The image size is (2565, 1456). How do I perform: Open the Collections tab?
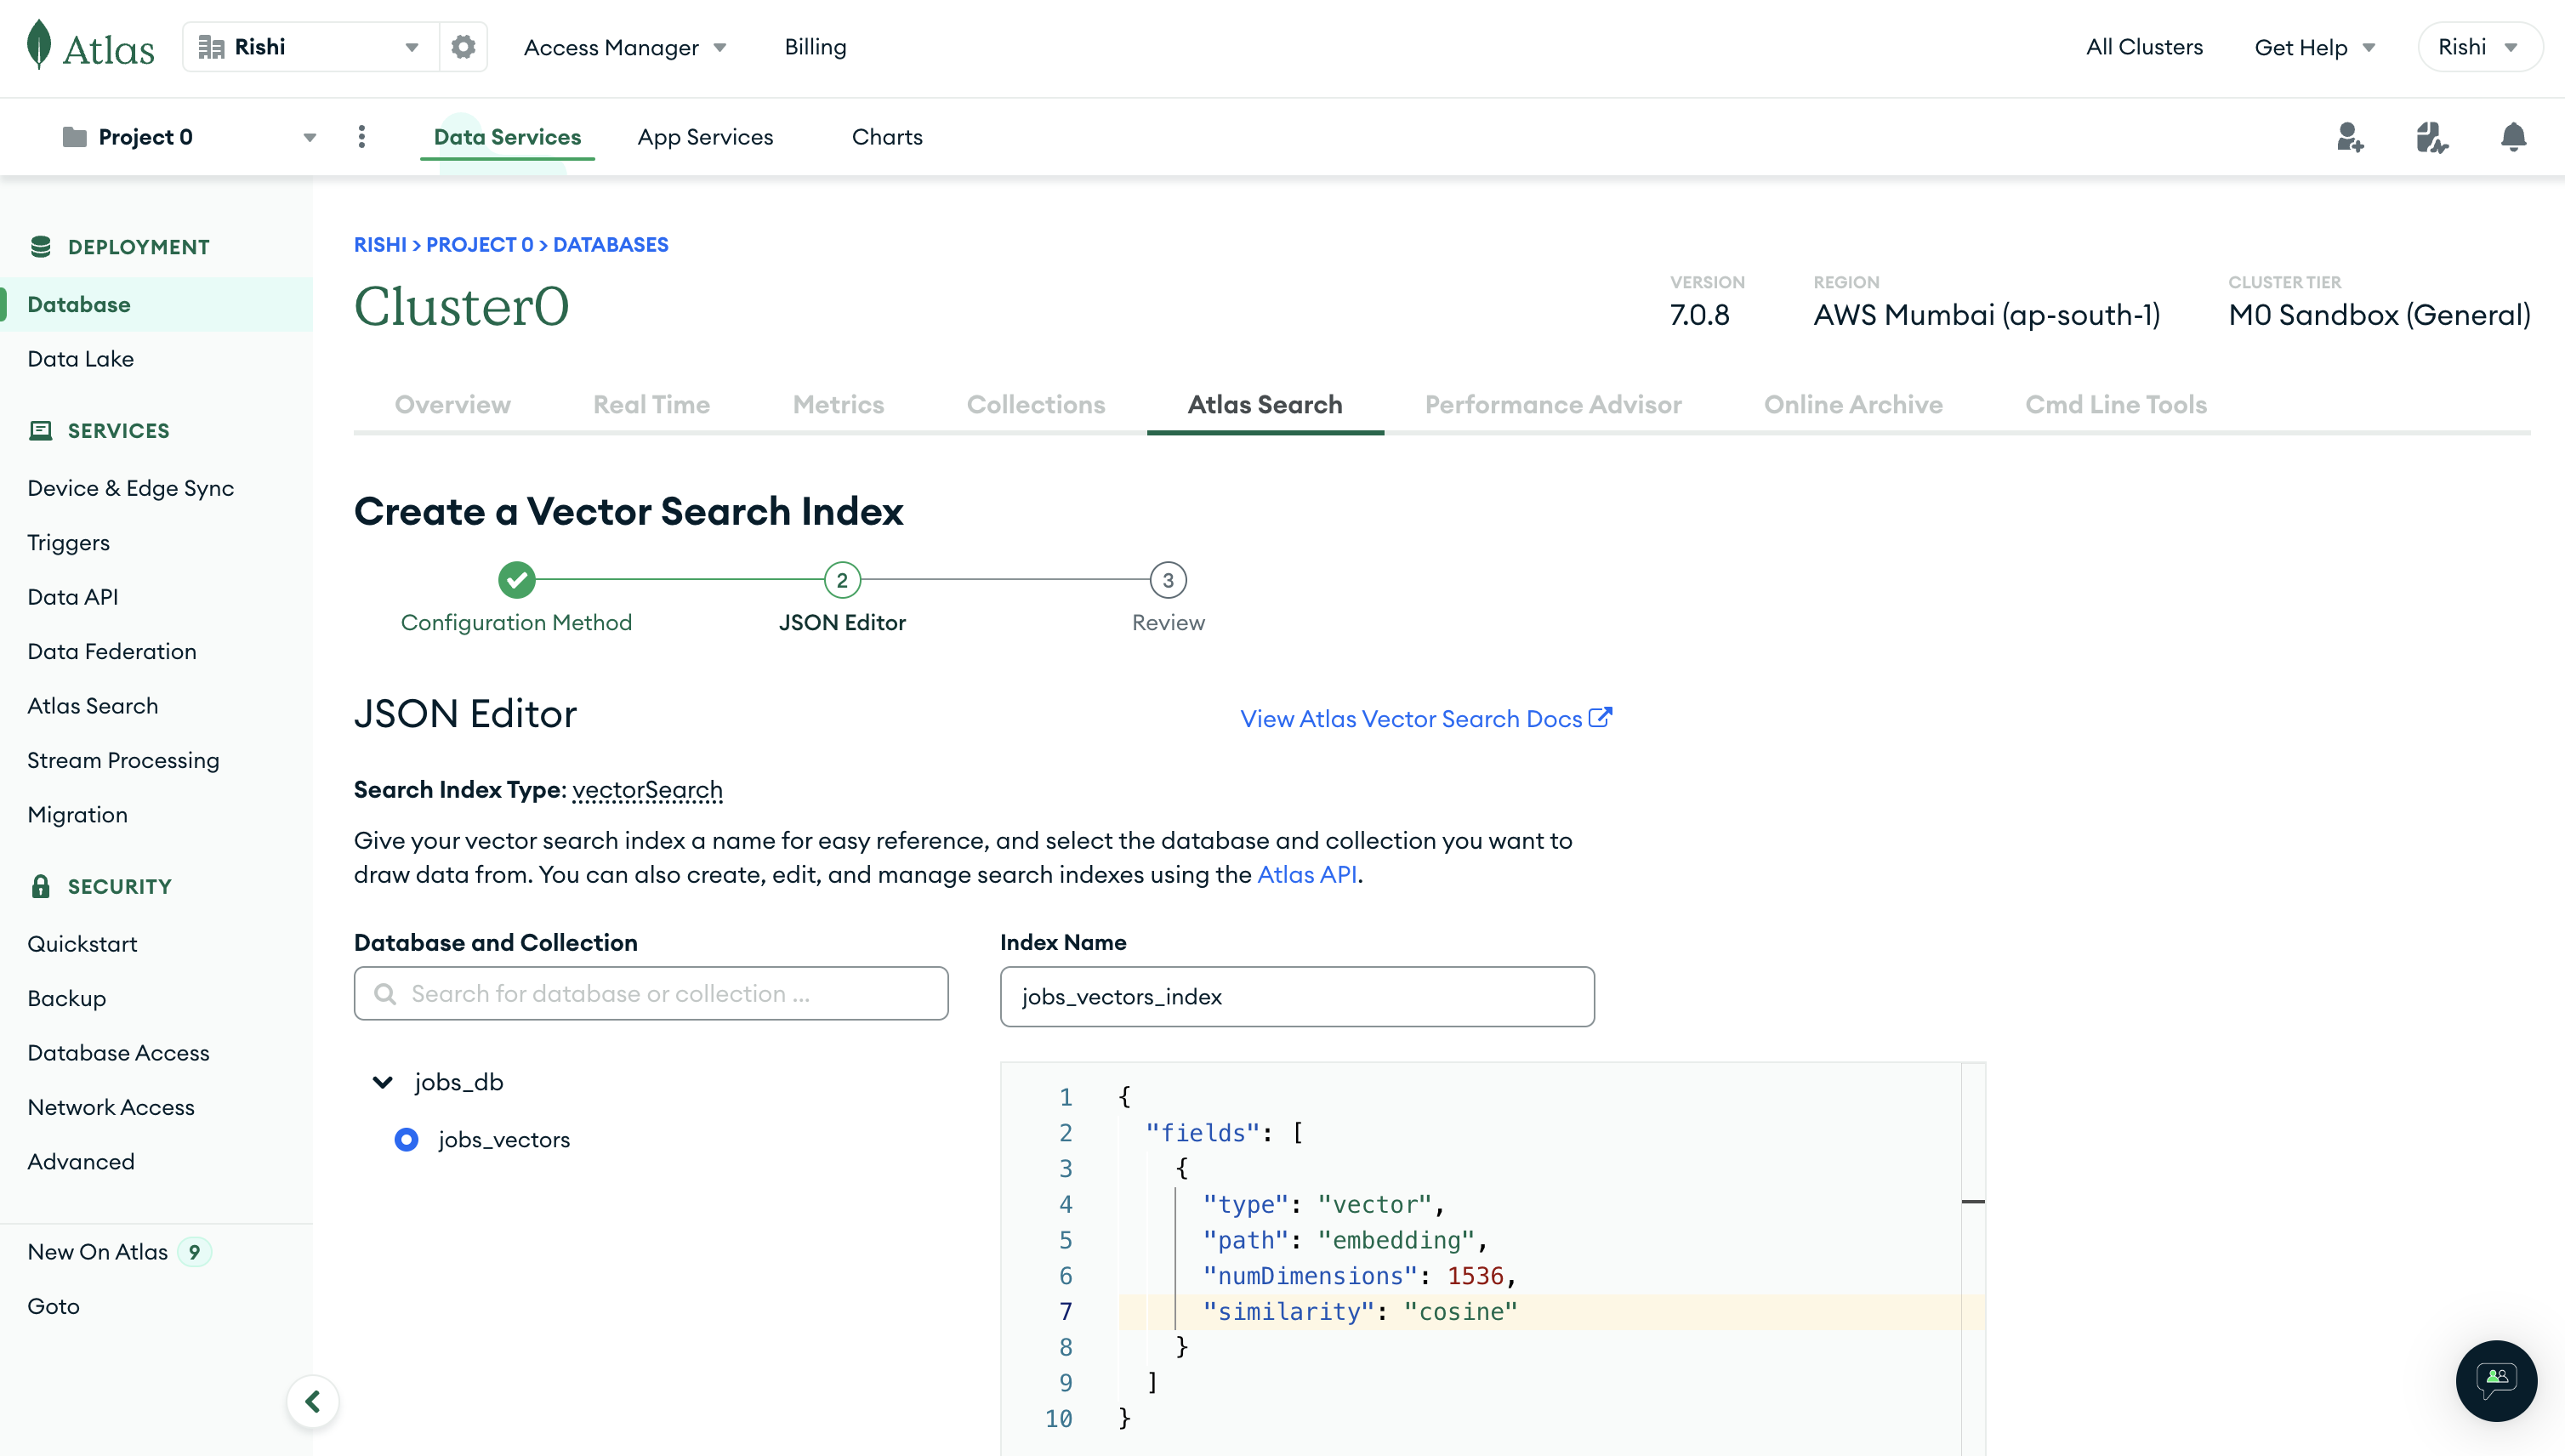click(x=1036, y=405)
